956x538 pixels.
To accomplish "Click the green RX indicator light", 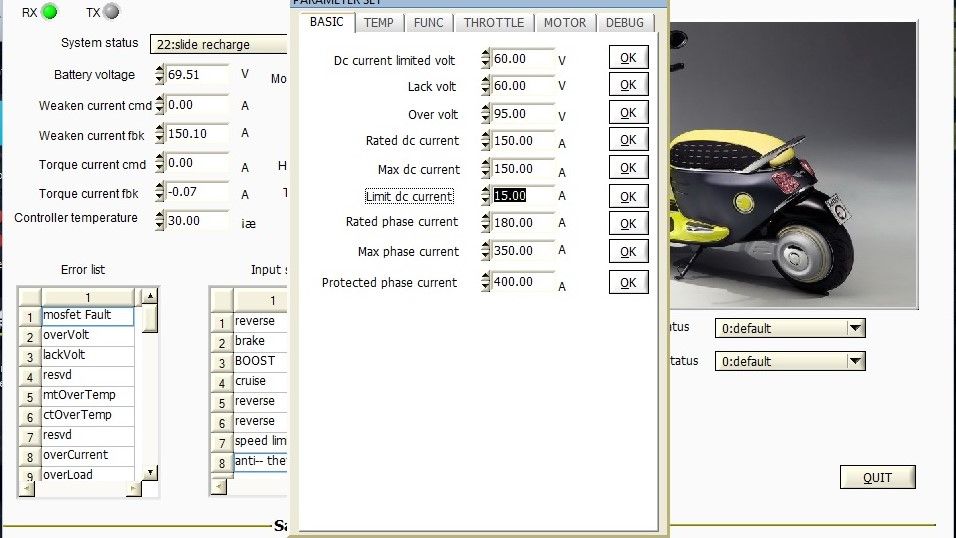I will pos(49,12).
